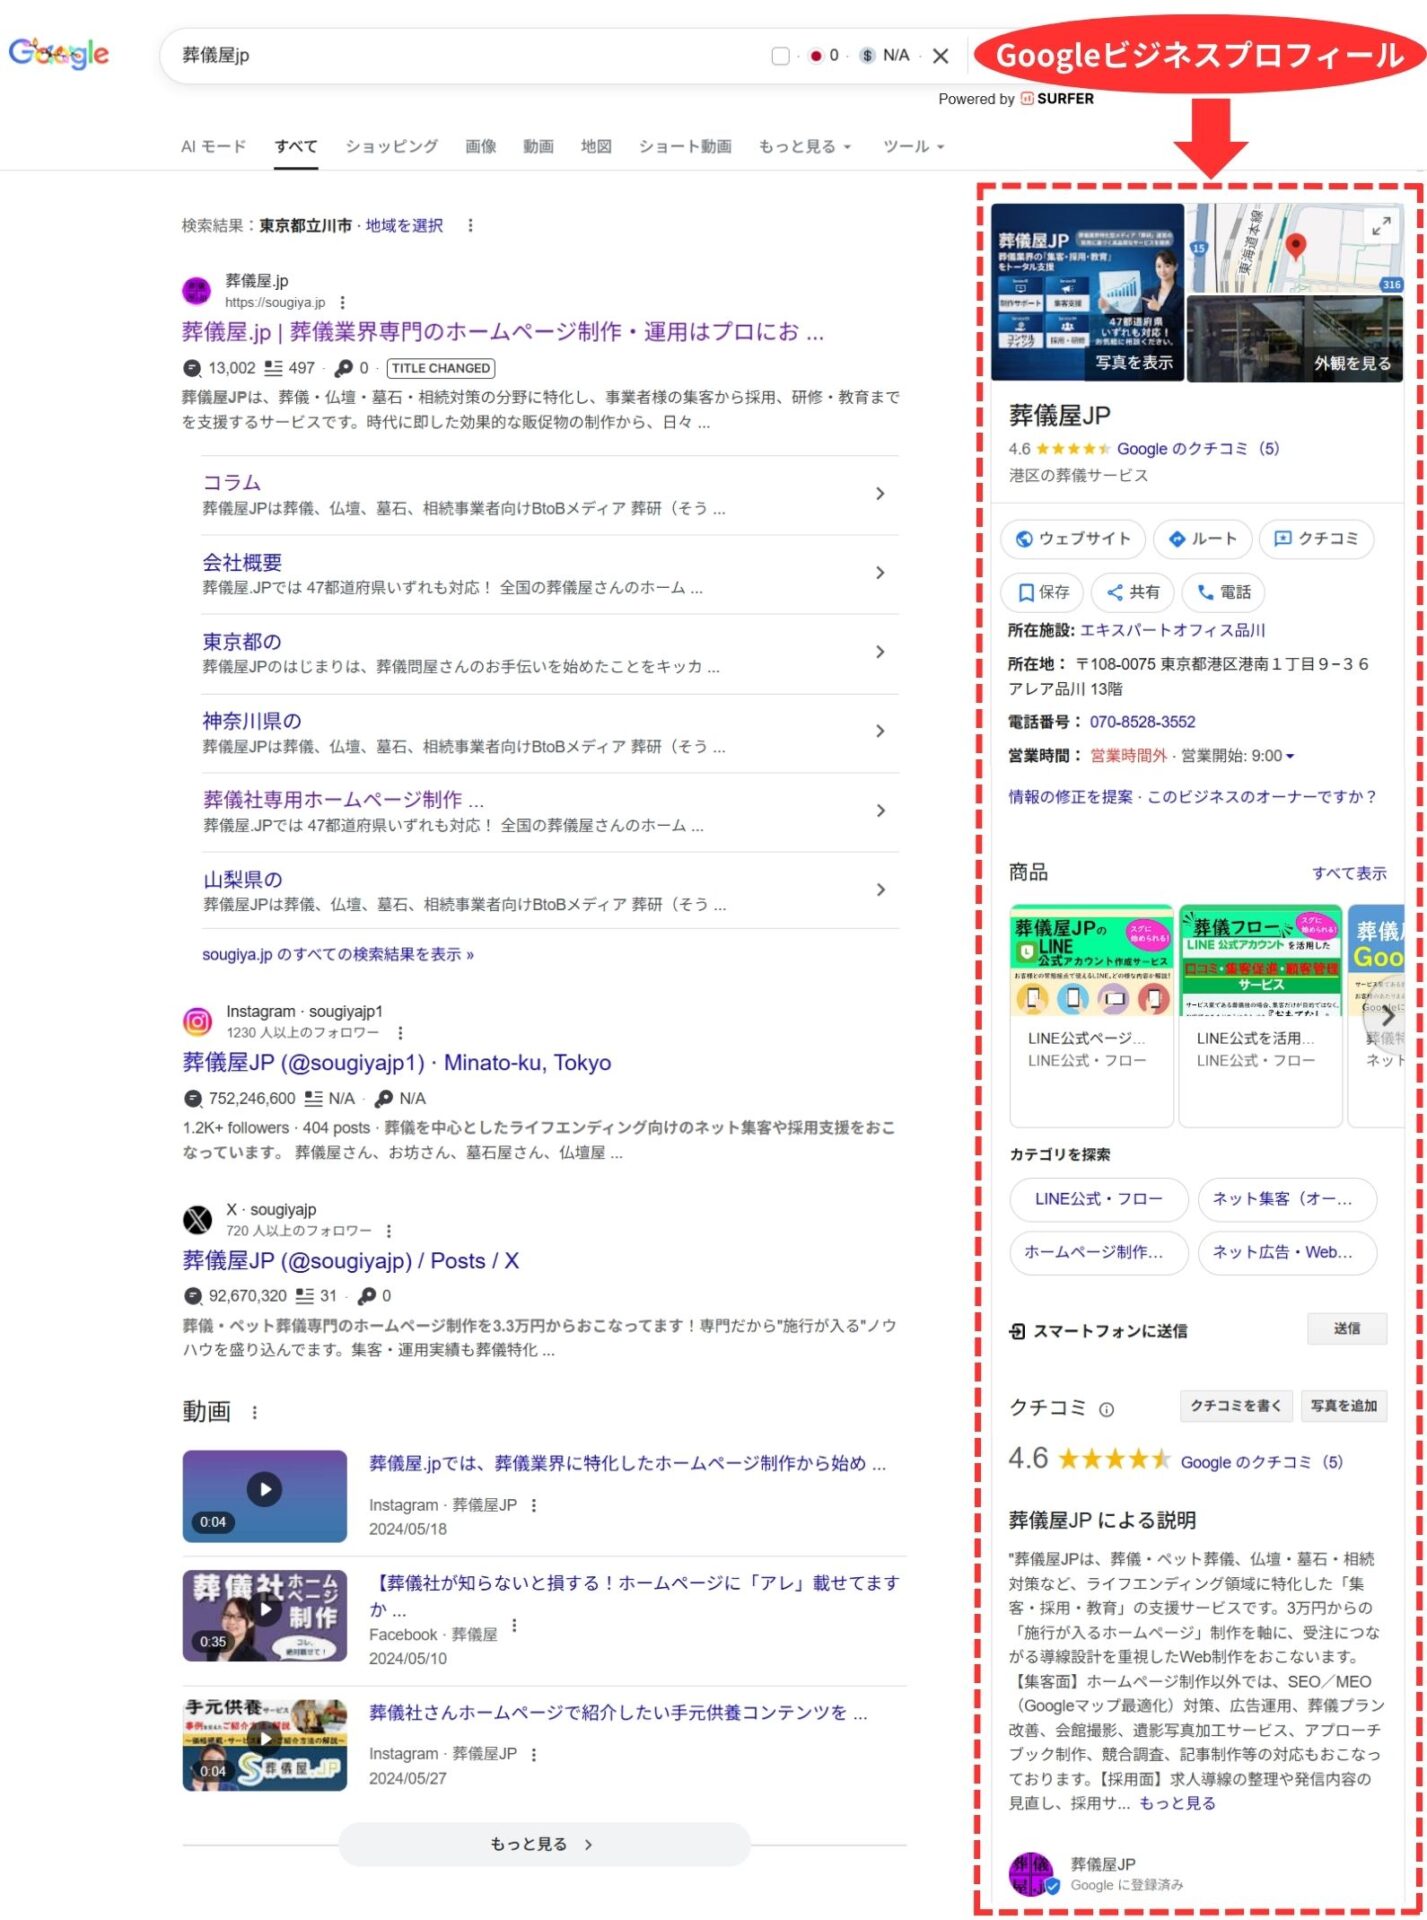Open 葬儀屋JP (@sougiyajp1) Minato-ku, Tokyo link
This screenshot has height=1920, width=1427.
[397, 1063]
